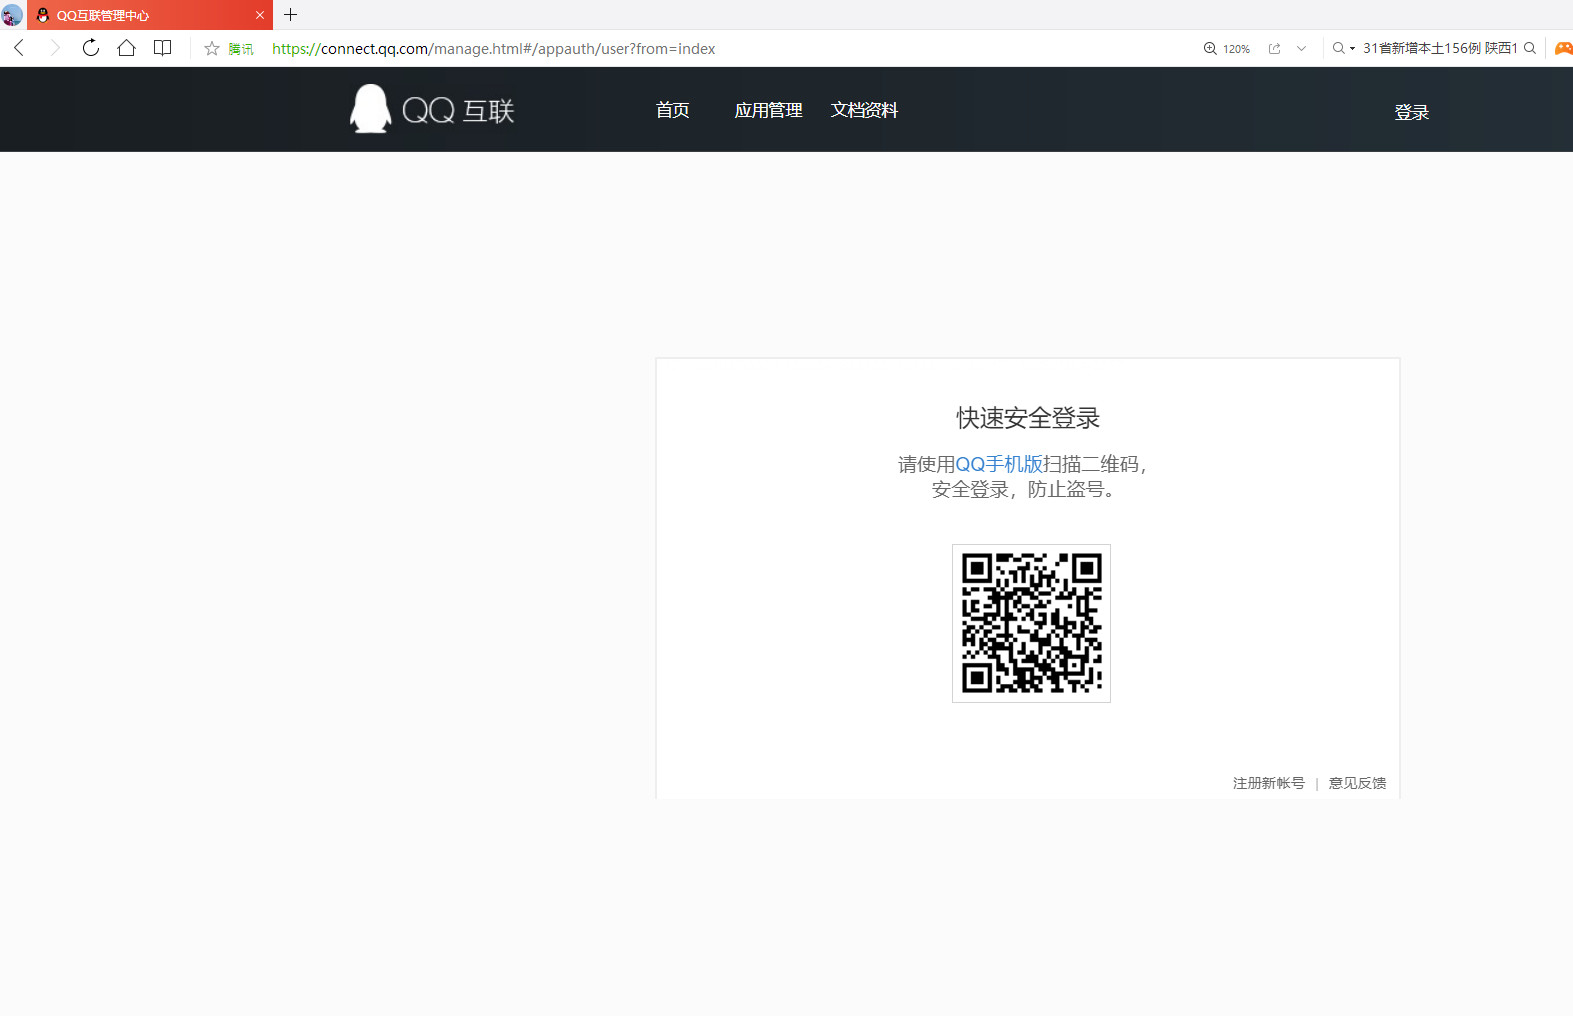Open the new tab plus button
Screen dimensions: 1573x1016
tap(291, 15)
